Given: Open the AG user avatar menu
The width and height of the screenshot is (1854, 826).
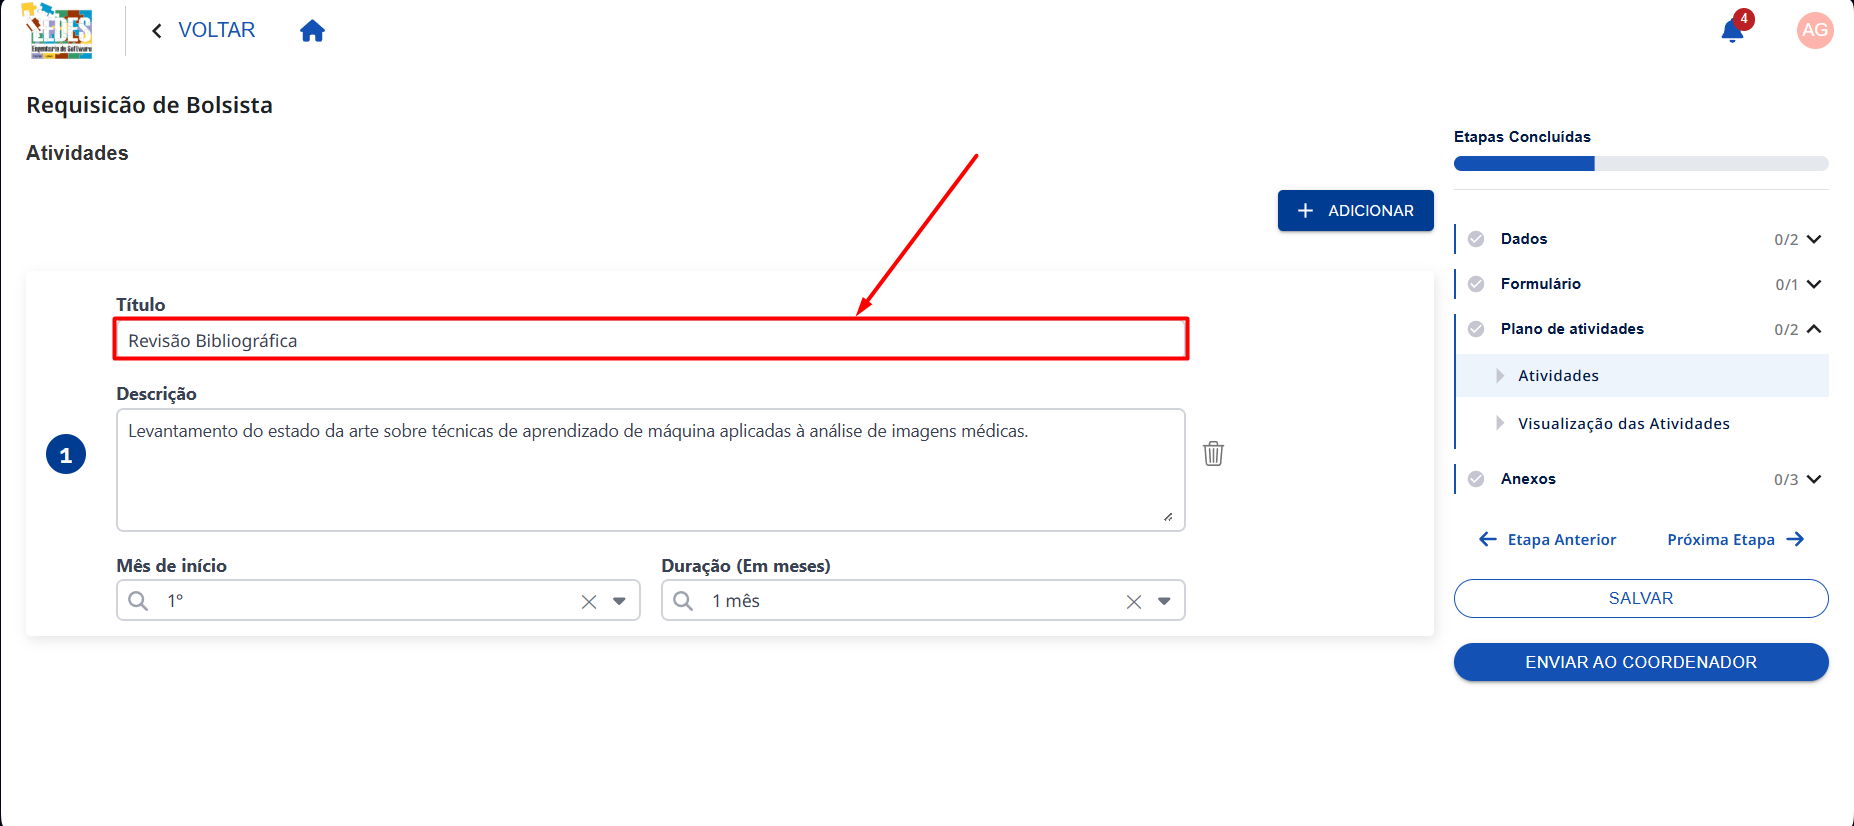Looking at the screenshot, I should tap(1815, 30).
